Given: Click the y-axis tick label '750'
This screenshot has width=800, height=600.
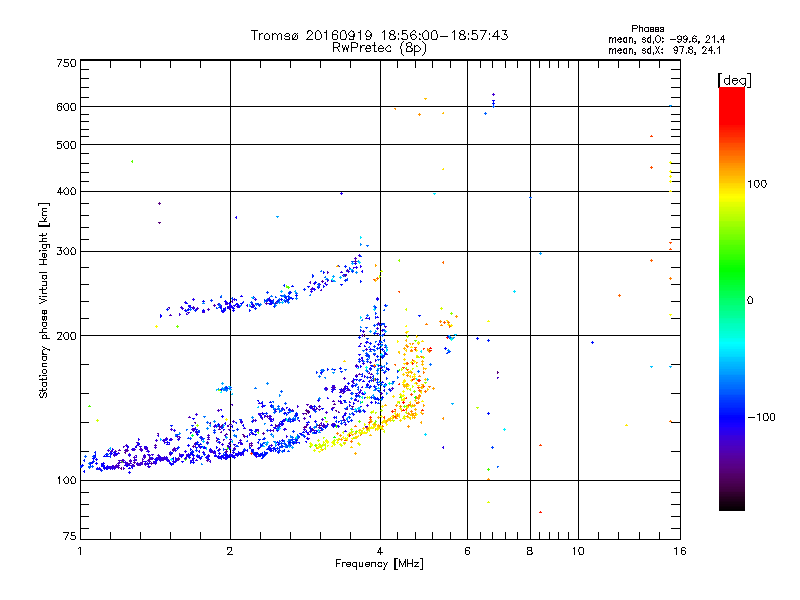Looking at the screenshot, I should click(x=66, y=63).
